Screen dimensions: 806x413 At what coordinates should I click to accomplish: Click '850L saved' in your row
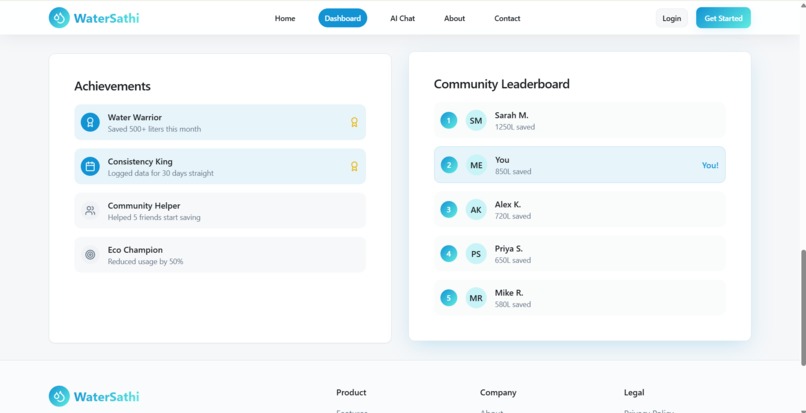(x=513, y=171)
